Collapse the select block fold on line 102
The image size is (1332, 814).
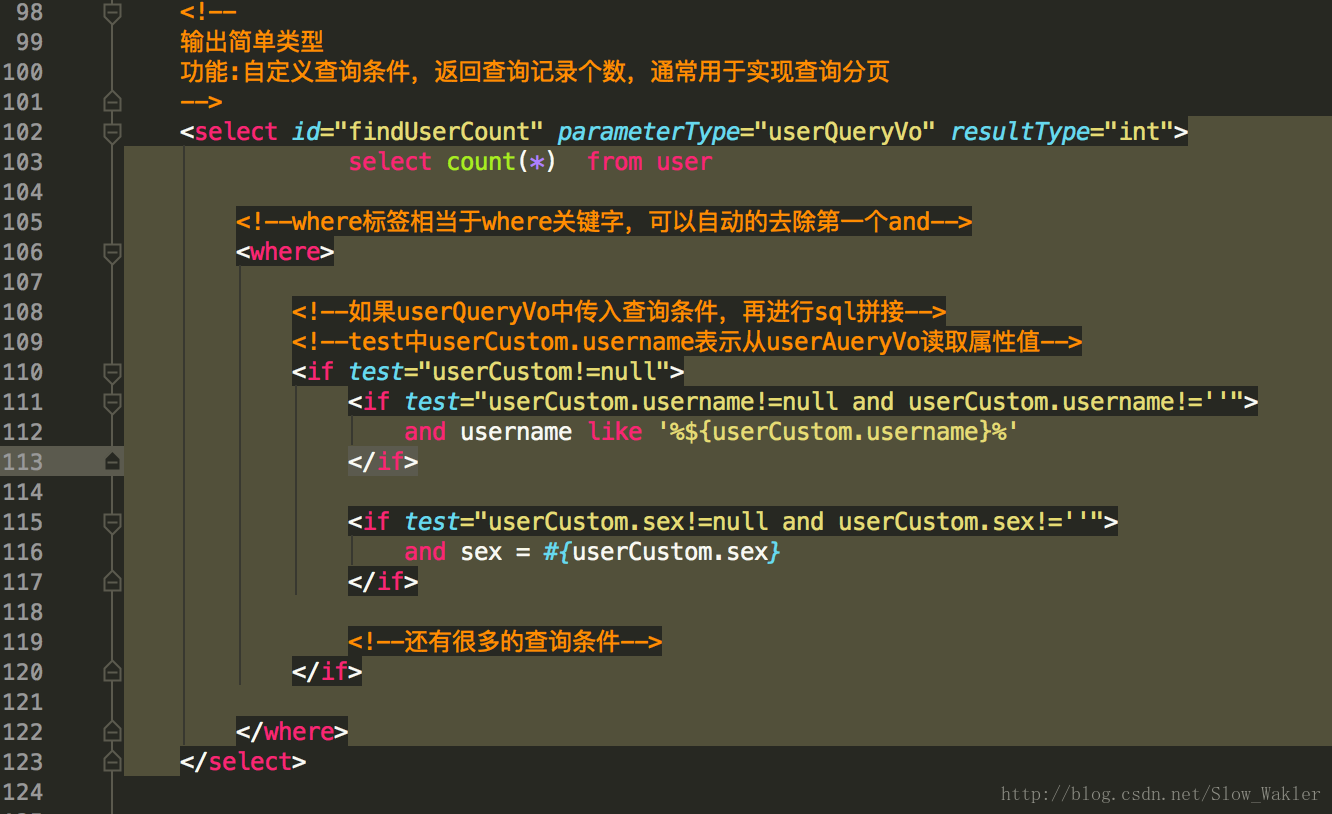tap(112, 132)
